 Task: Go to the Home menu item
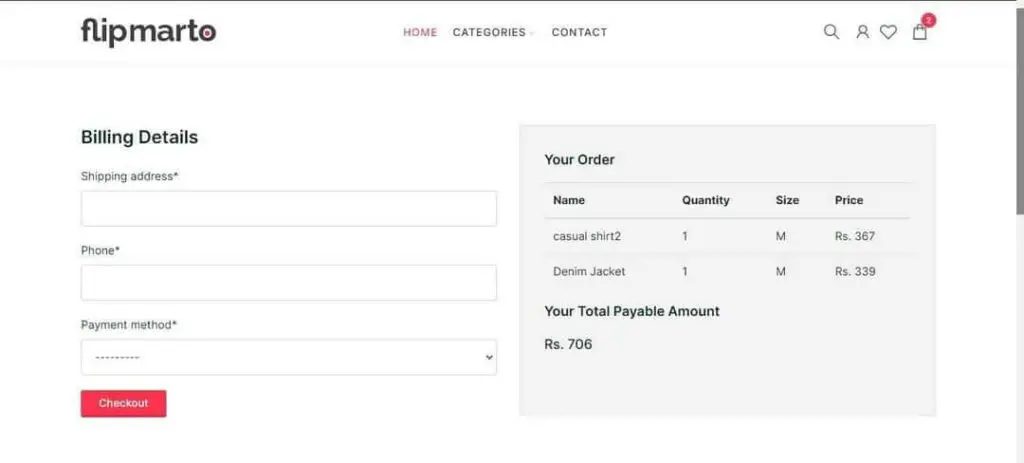pos(420,32)
